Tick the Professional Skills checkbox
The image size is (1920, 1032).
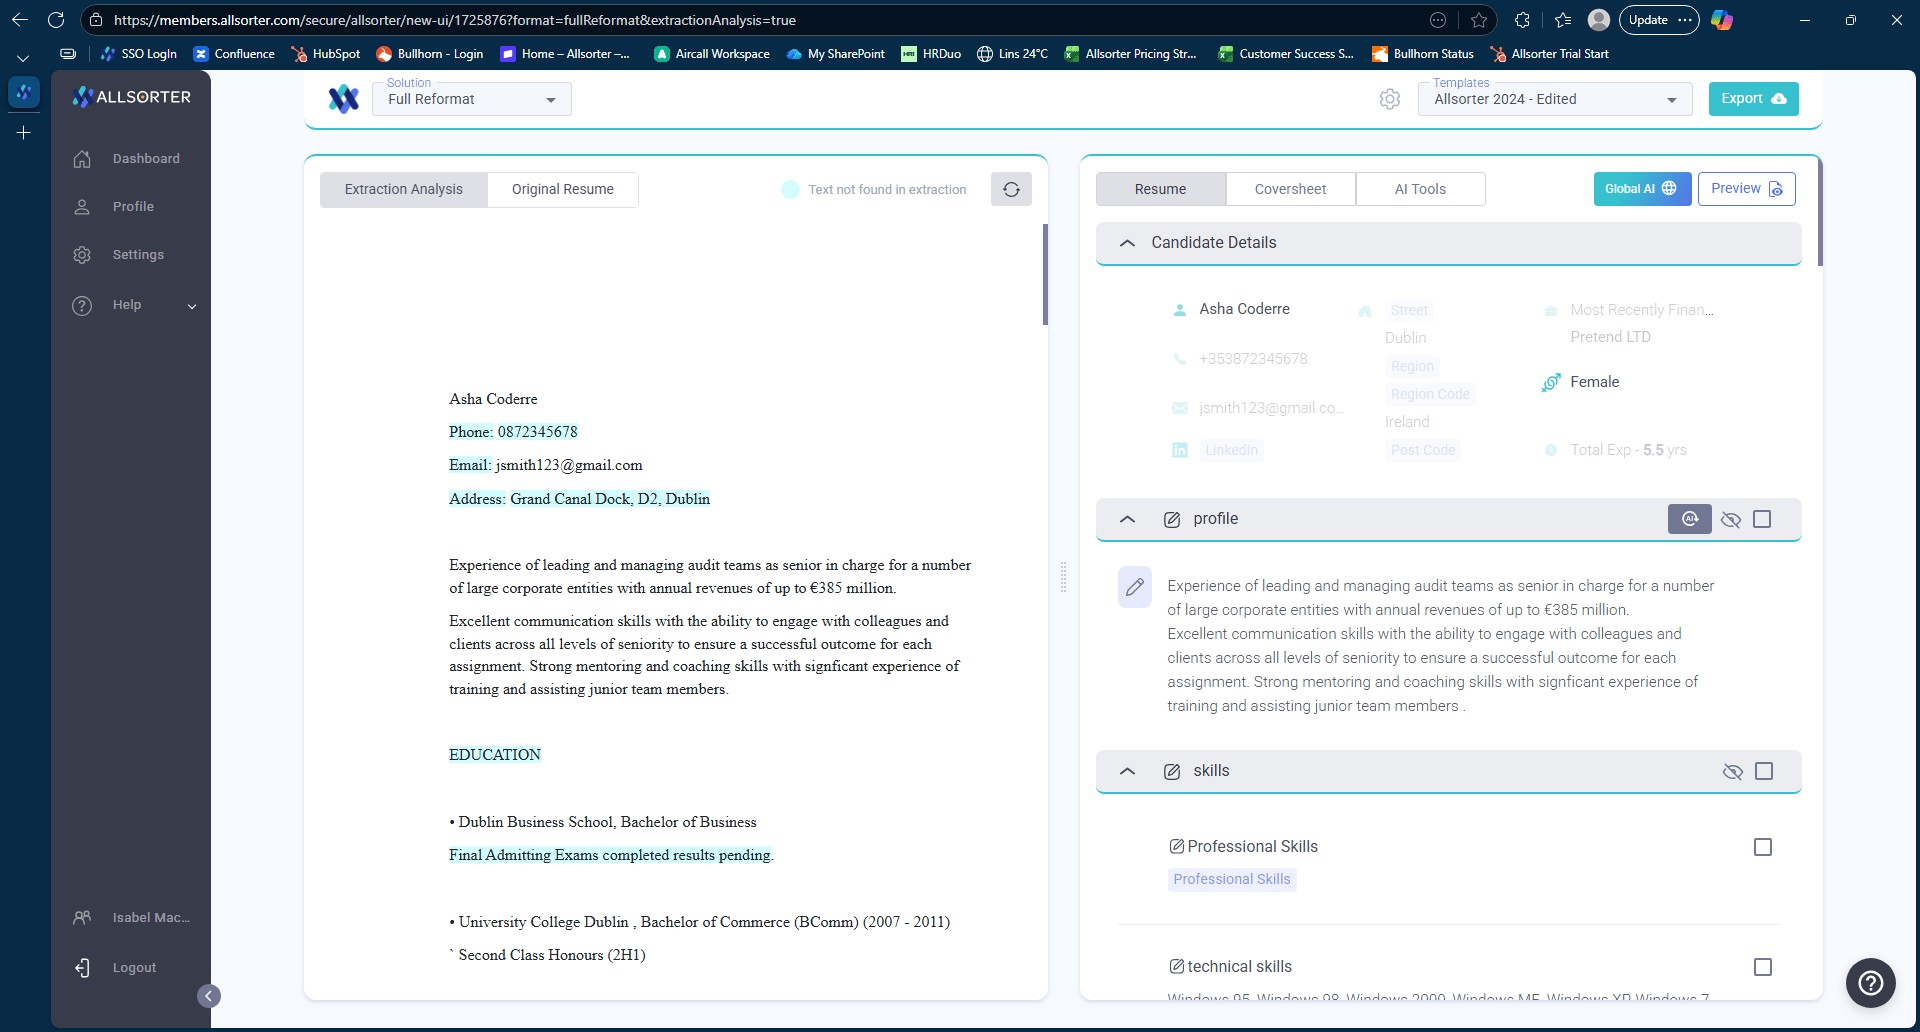pyautogui.click(x=1762, y=847)
